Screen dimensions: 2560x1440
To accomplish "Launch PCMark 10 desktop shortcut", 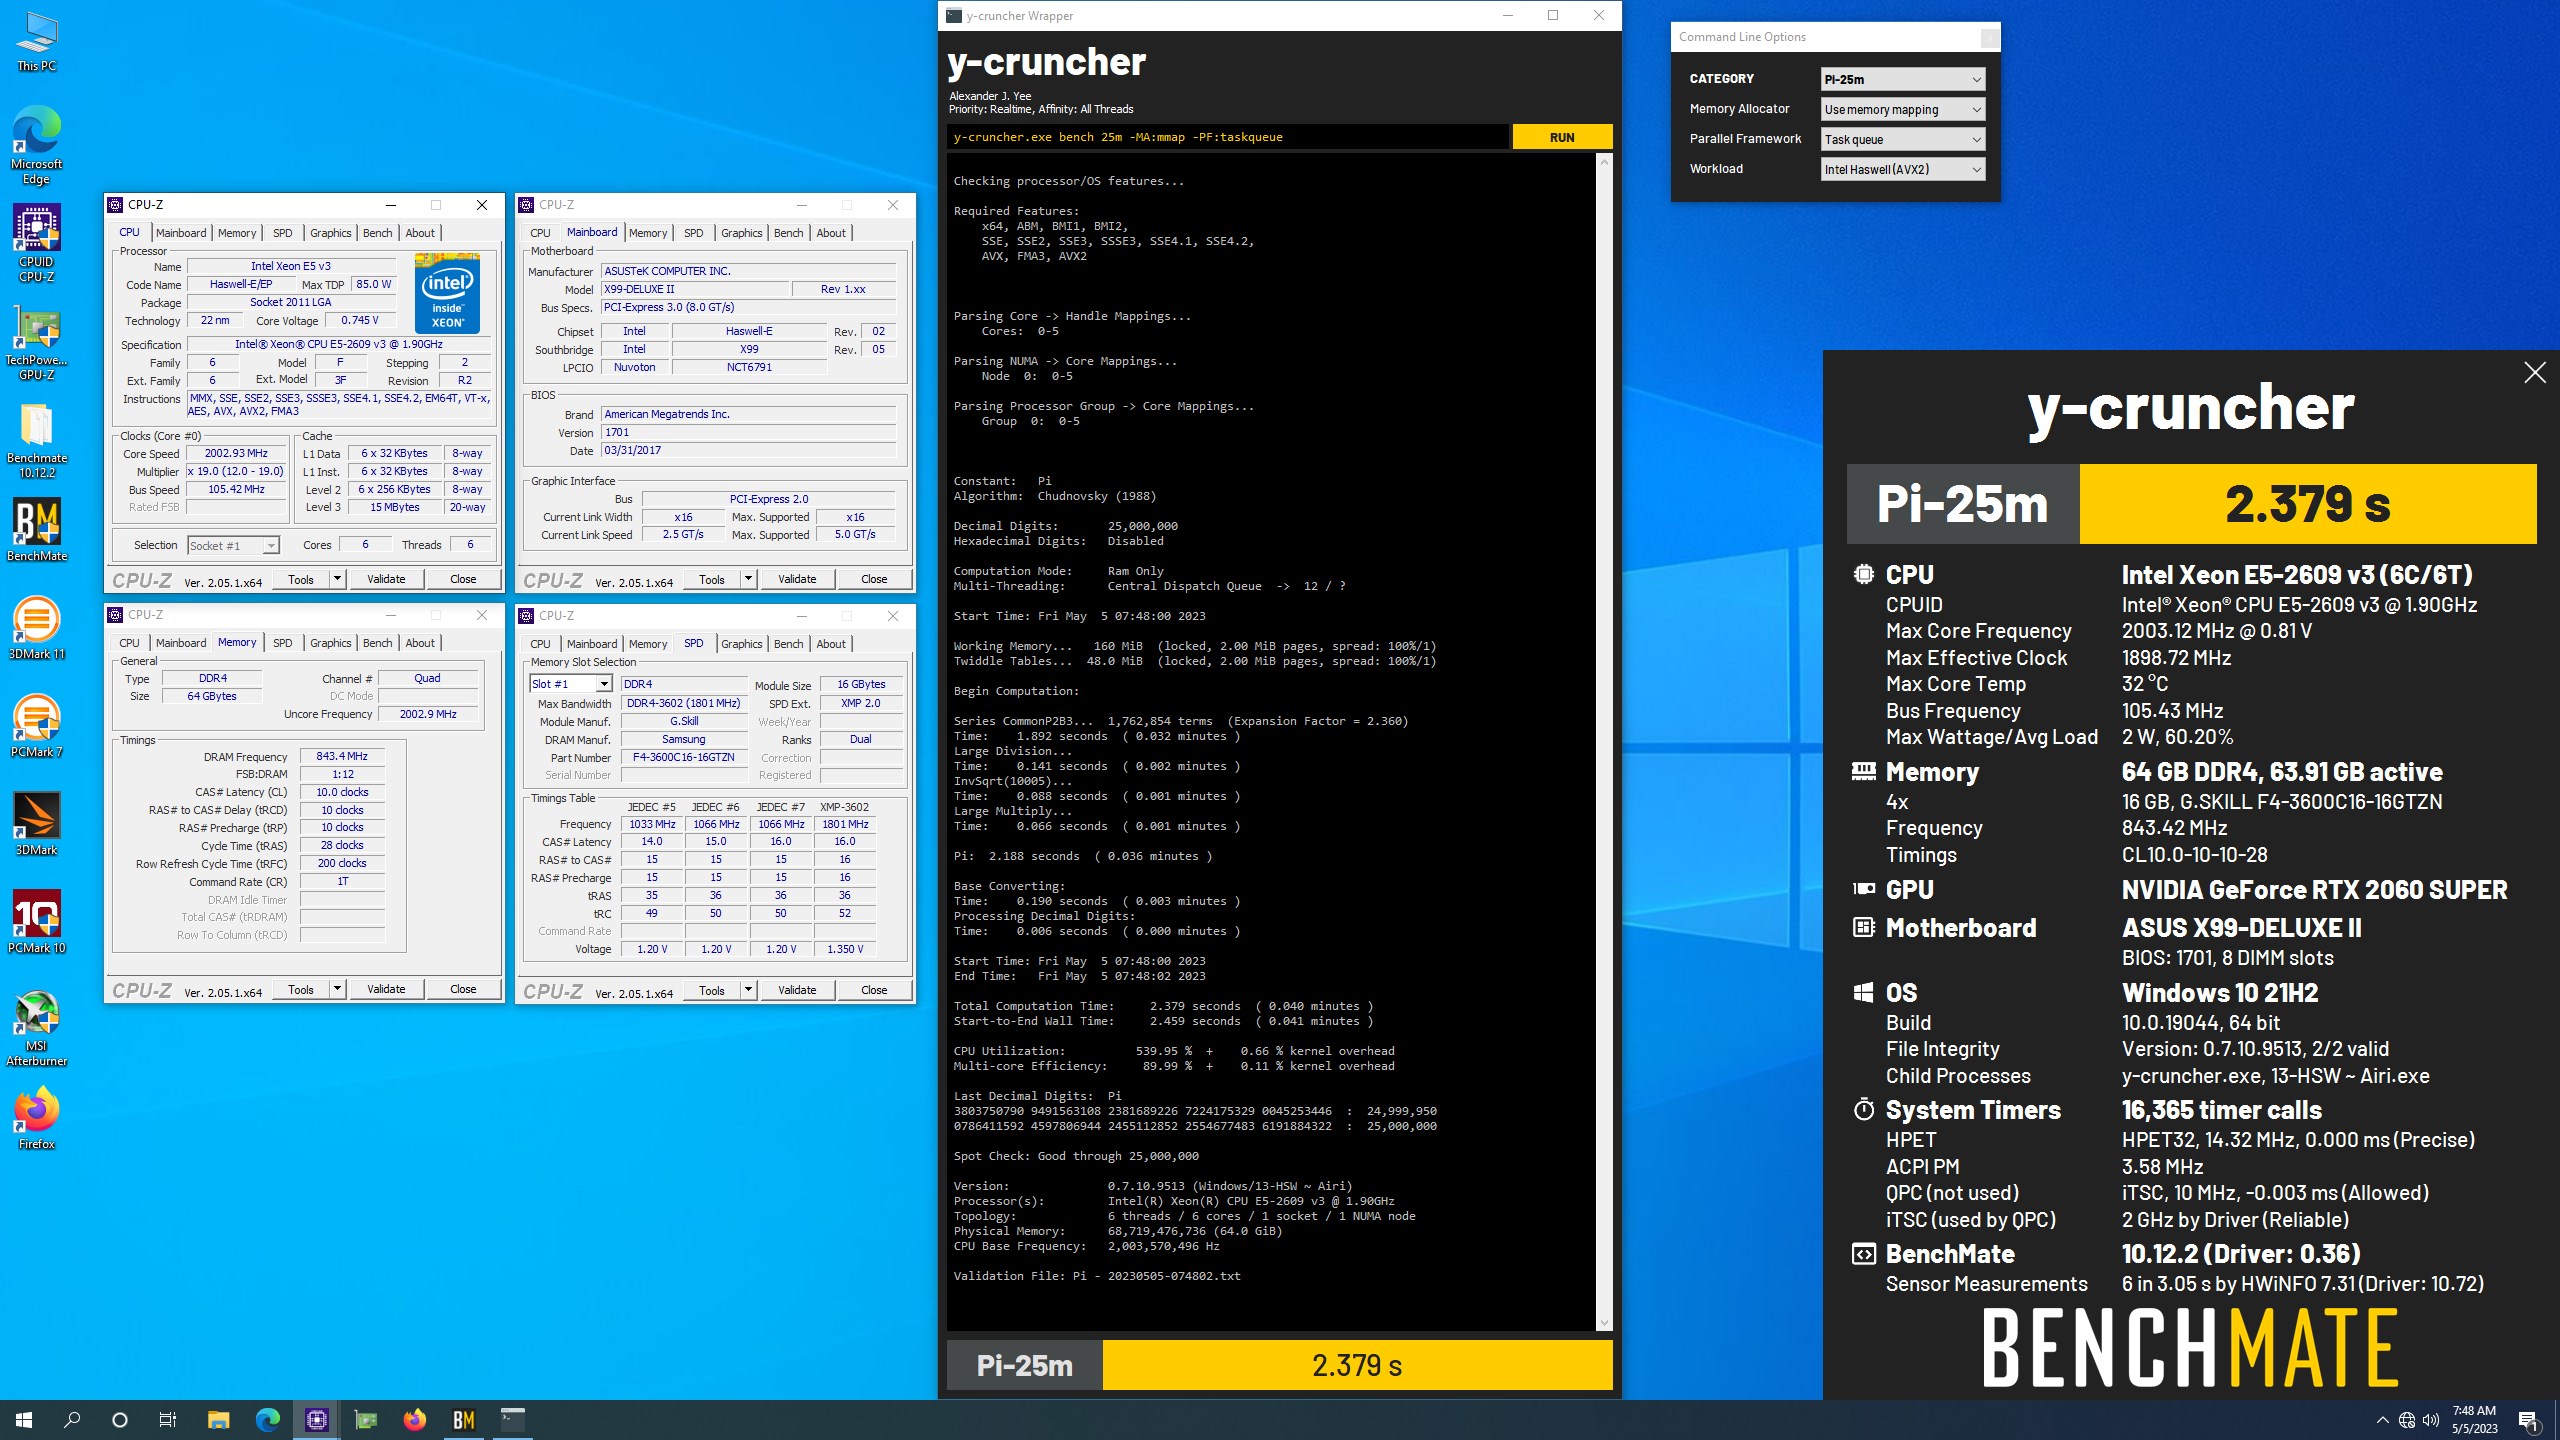I will click(x=37, y=922).
